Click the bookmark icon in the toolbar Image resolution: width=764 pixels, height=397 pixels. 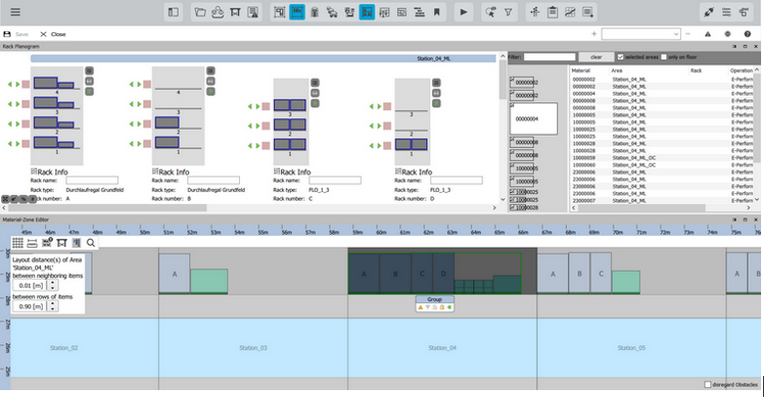[x=437, y=12]
